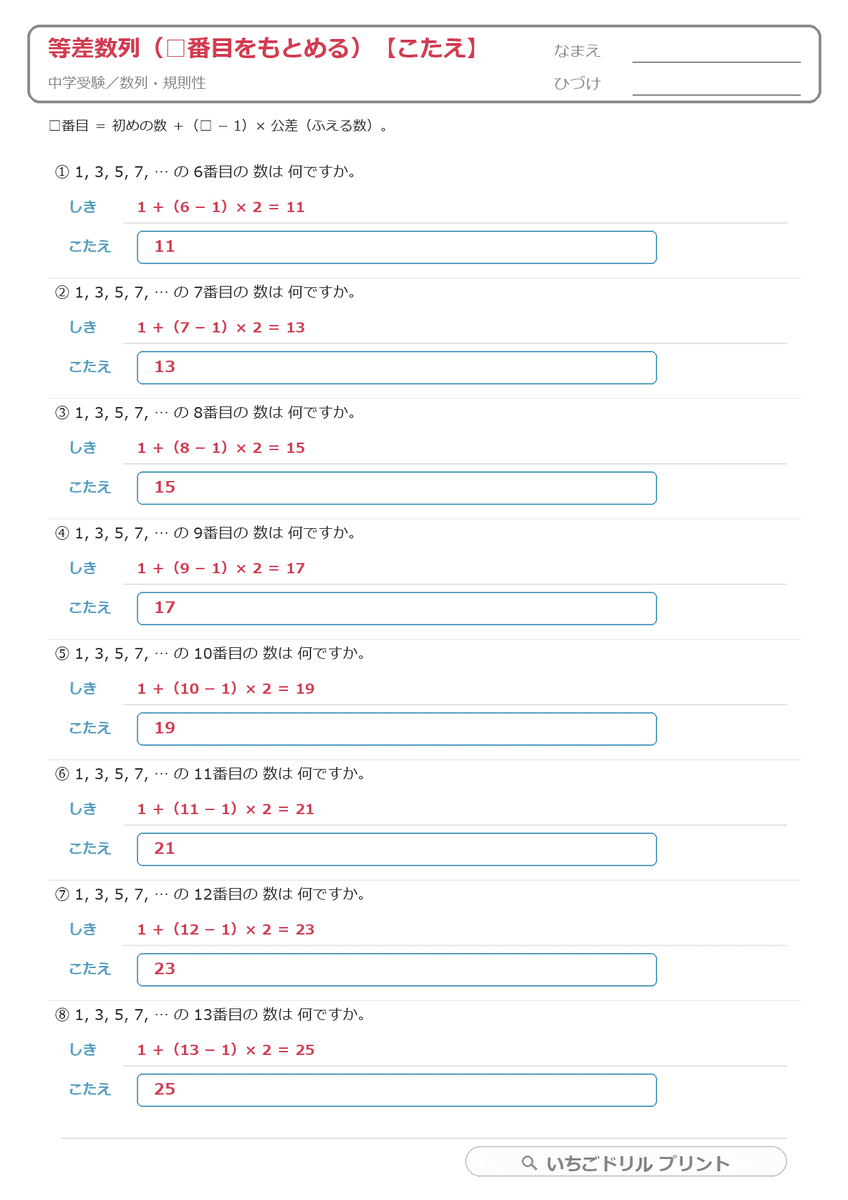Select the answer box containing 19
Viewport: 848px width, 1200px height.
(397, 728)
